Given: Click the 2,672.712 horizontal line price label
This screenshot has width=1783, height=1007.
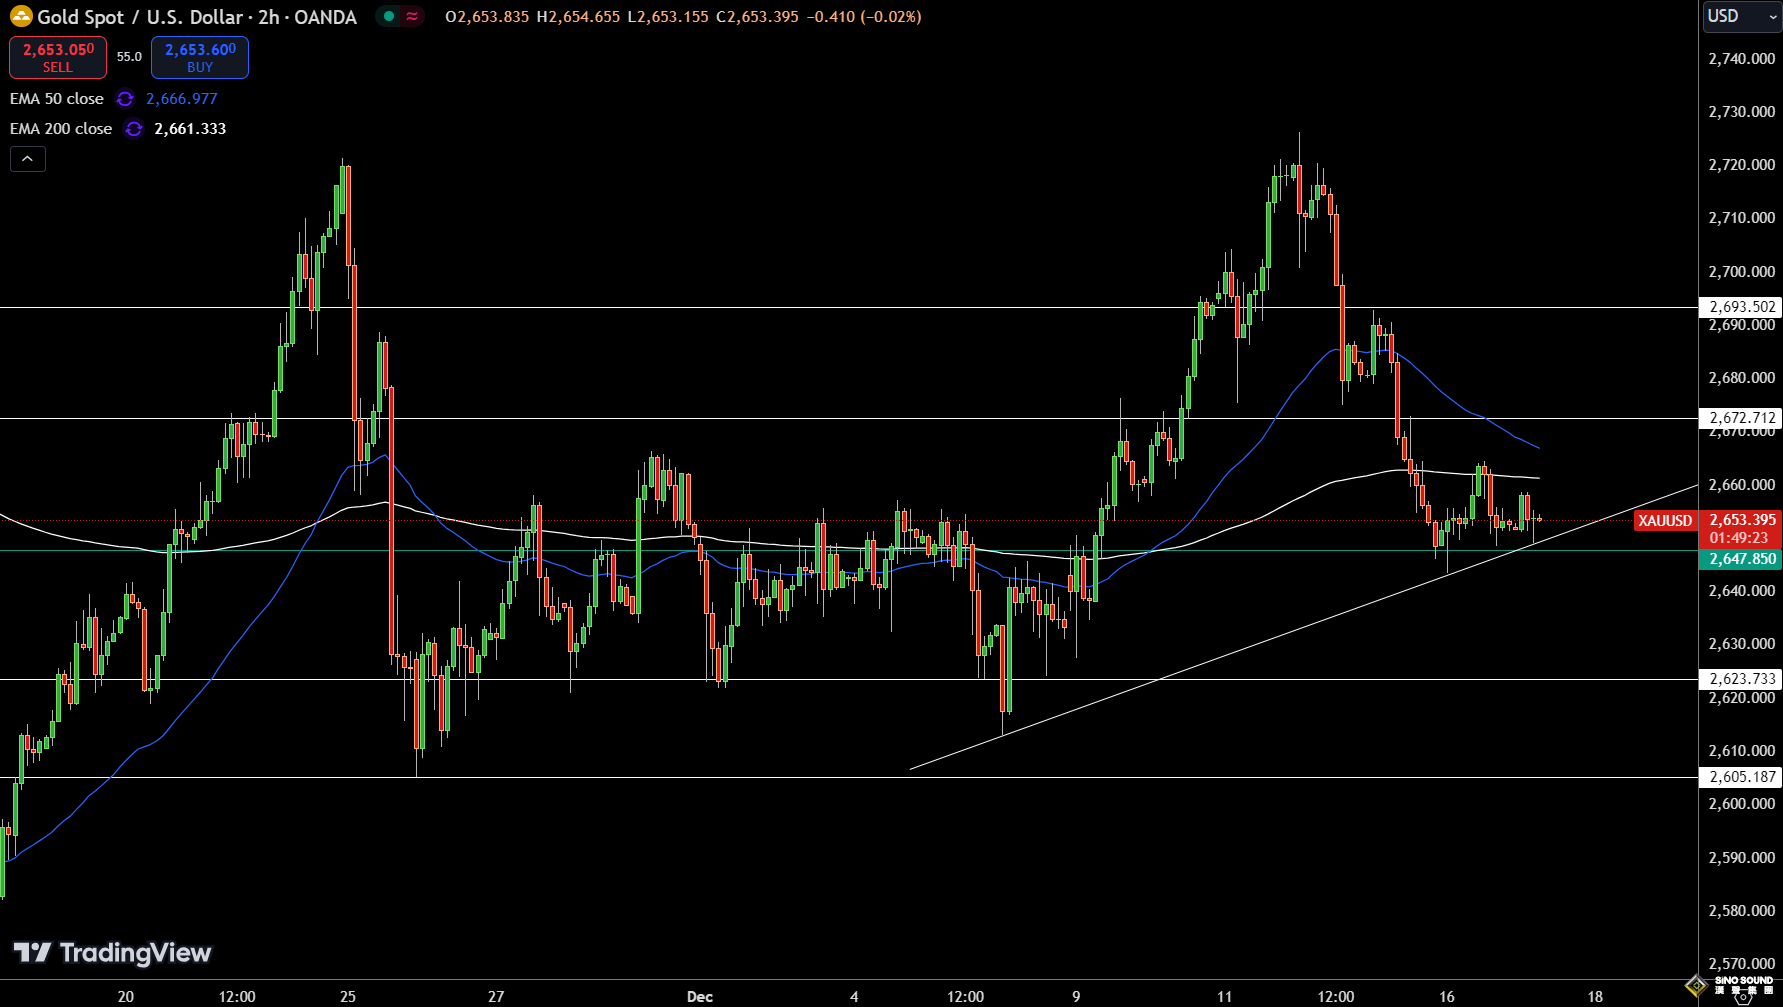Looking at the screenshot, I should point(1741,418).
